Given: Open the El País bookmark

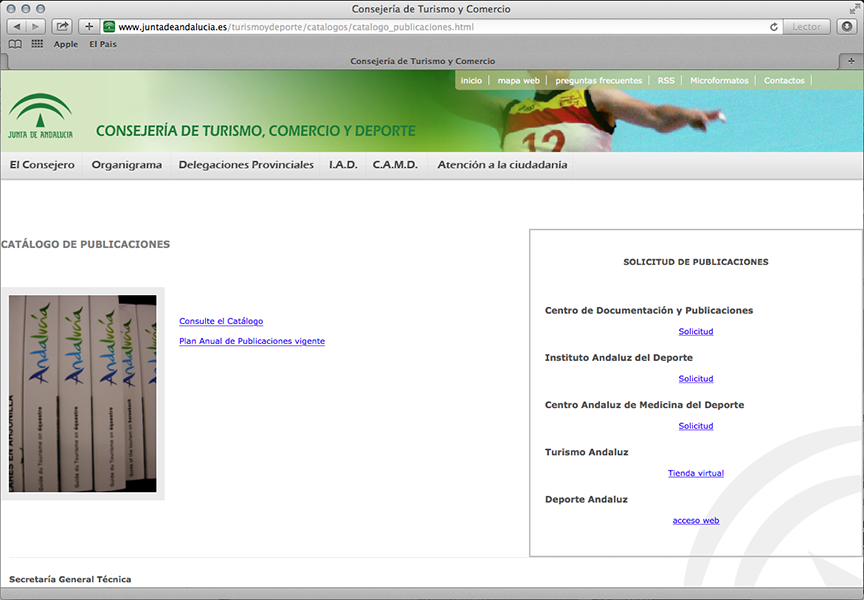Looking at the screenshot, I should click(102, 44).
